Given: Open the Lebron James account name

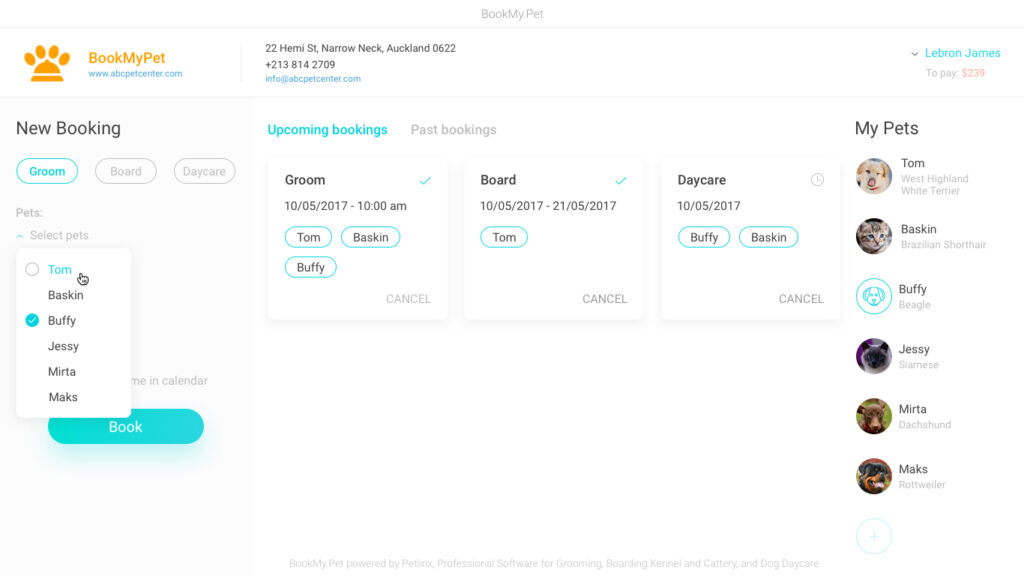Looking at the screenshot, I should [x=962, y=53].
